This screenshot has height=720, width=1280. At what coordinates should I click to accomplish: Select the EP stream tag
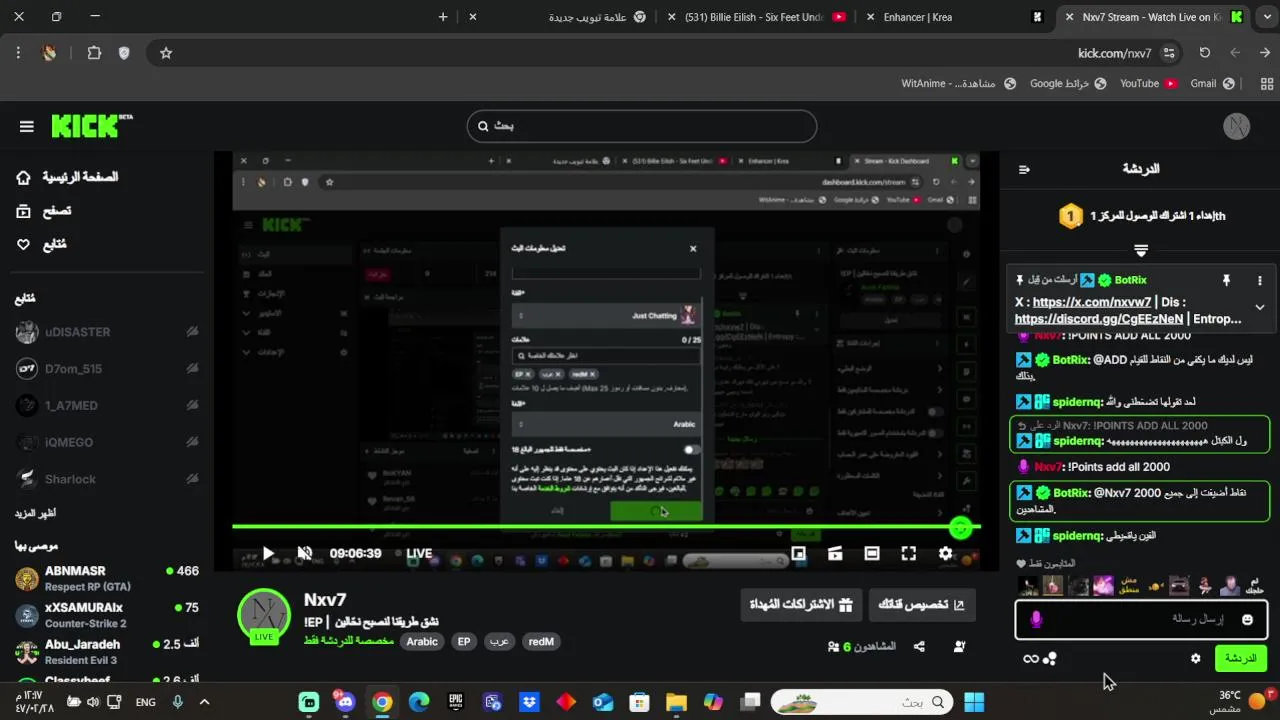(x=464, y=642)
